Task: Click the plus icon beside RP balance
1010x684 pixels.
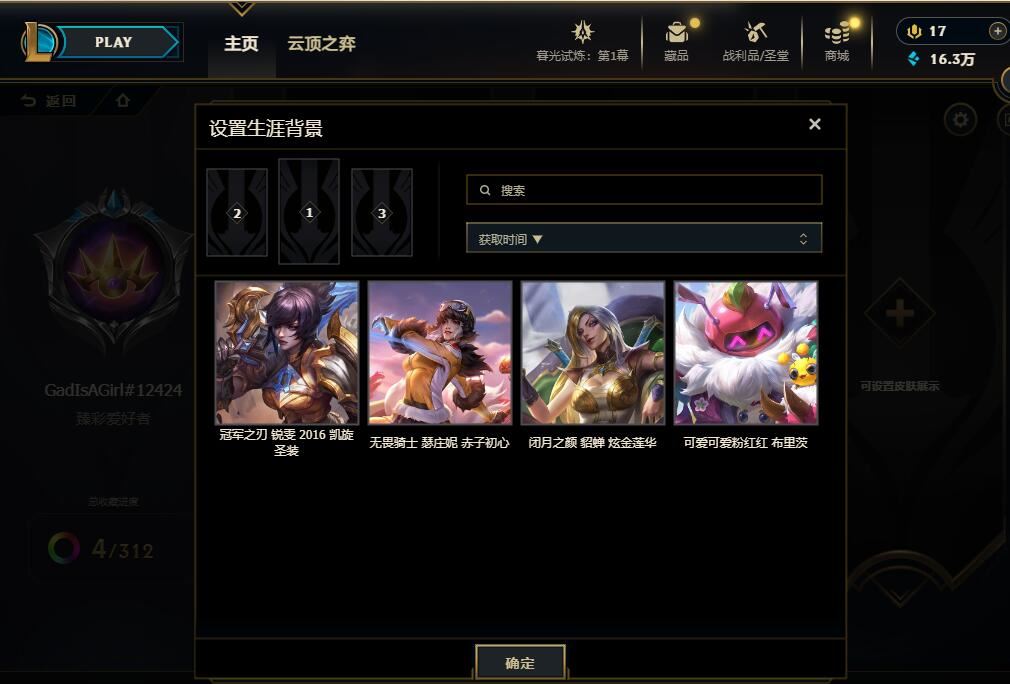Action: point(996,31)
